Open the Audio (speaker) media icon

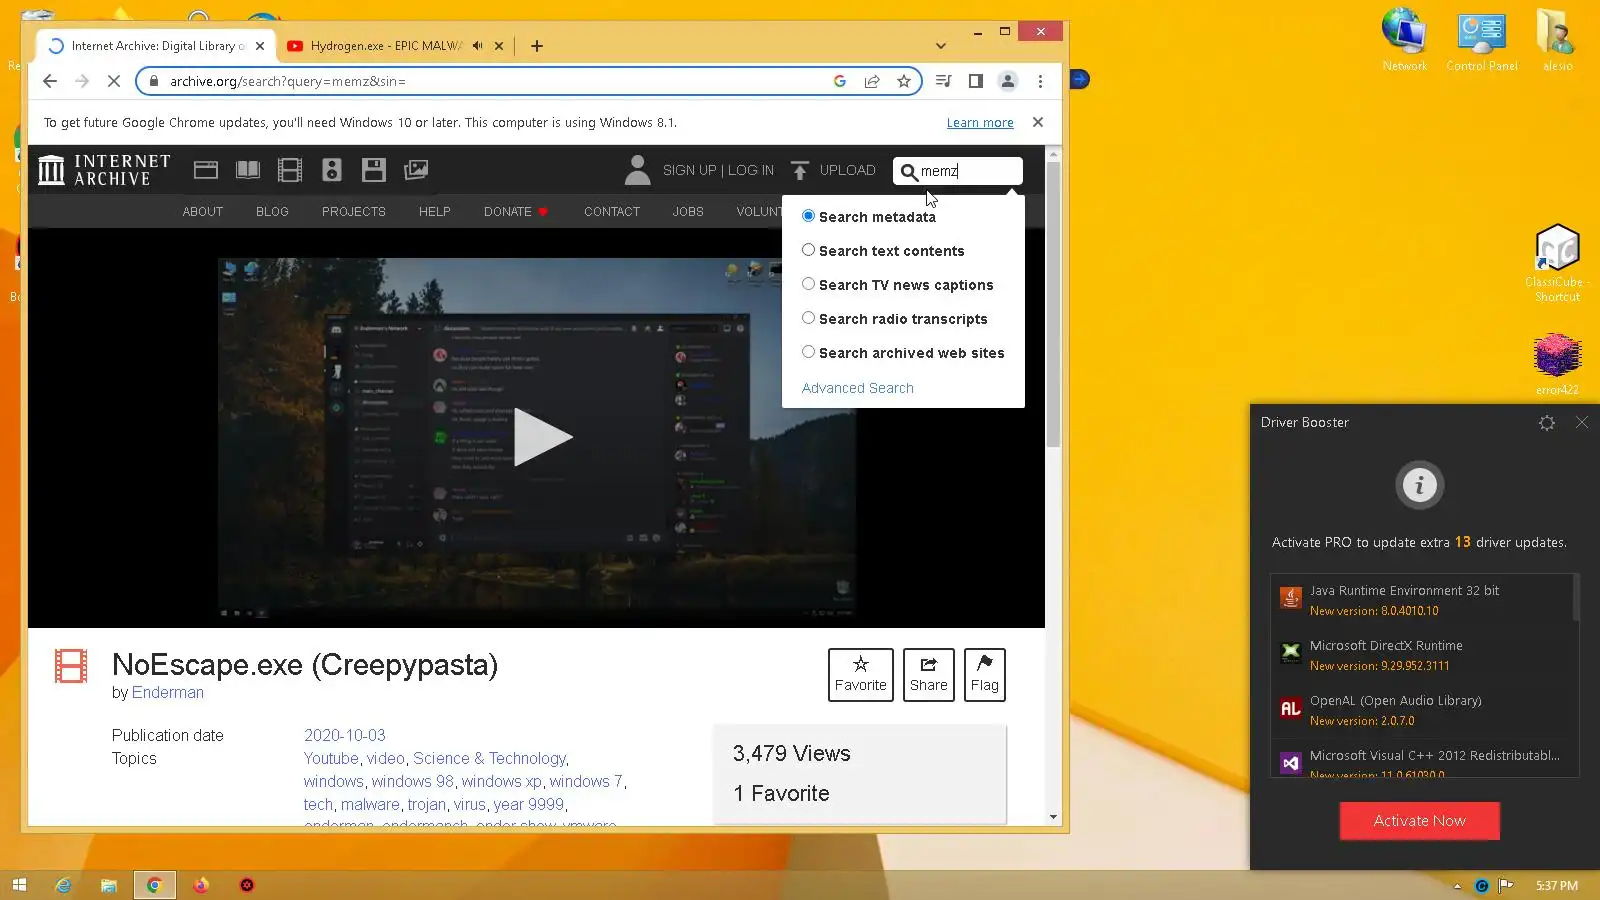coord(332,170)
